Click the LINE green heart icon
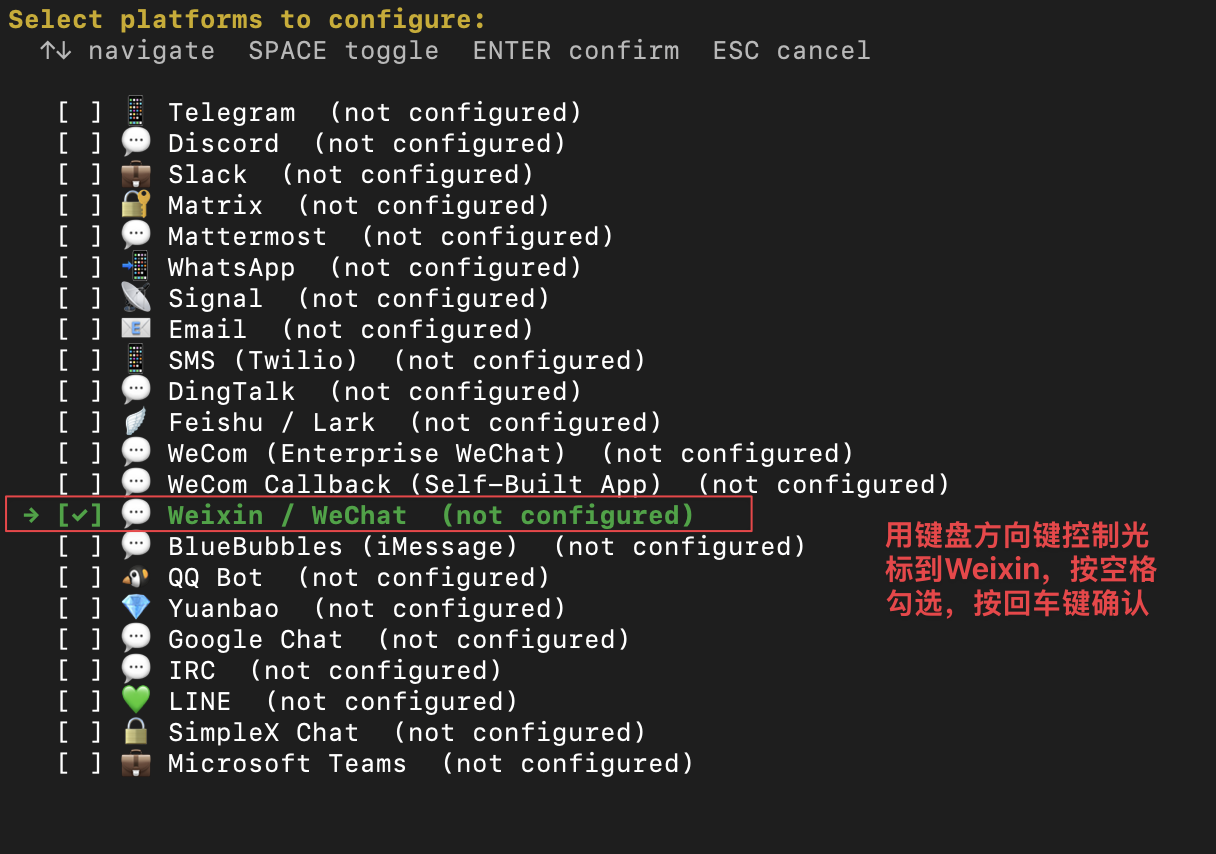 point(135,701)
